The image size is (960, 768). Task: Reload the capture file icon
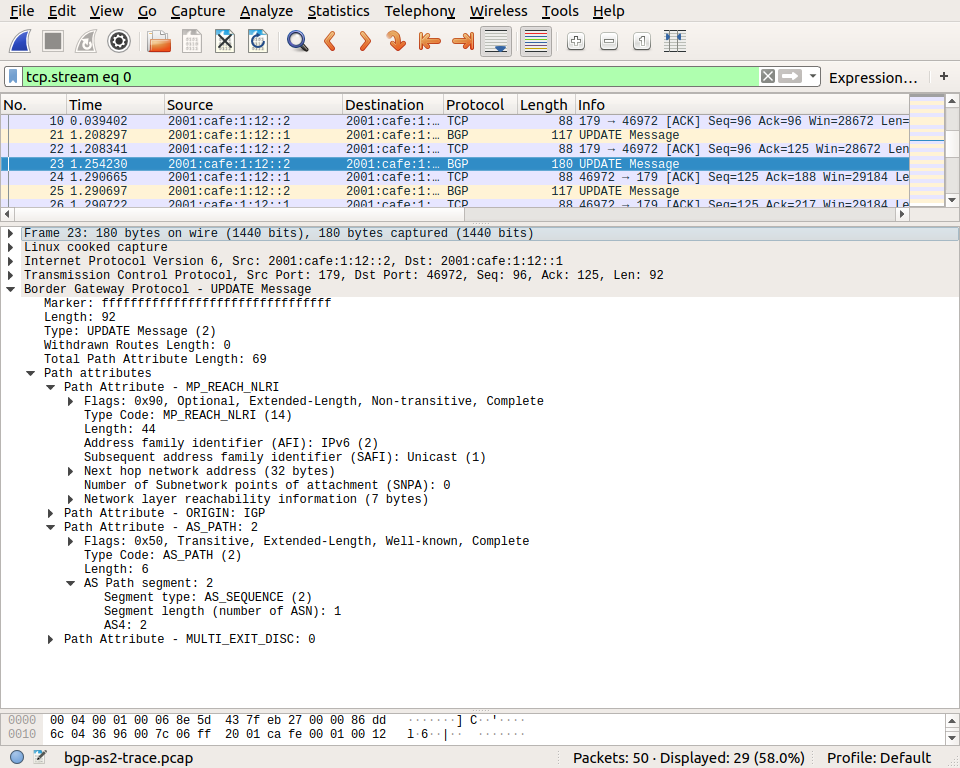tap(258, 42)
